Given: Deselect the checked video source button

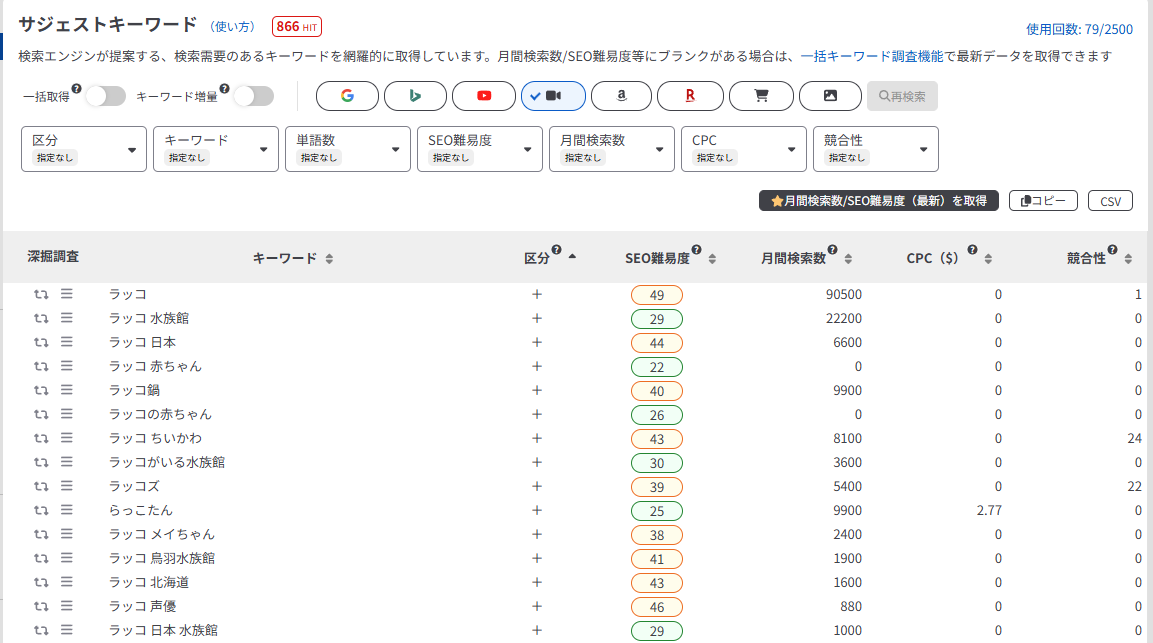Looking at the screenshot, I should [553, 96].
